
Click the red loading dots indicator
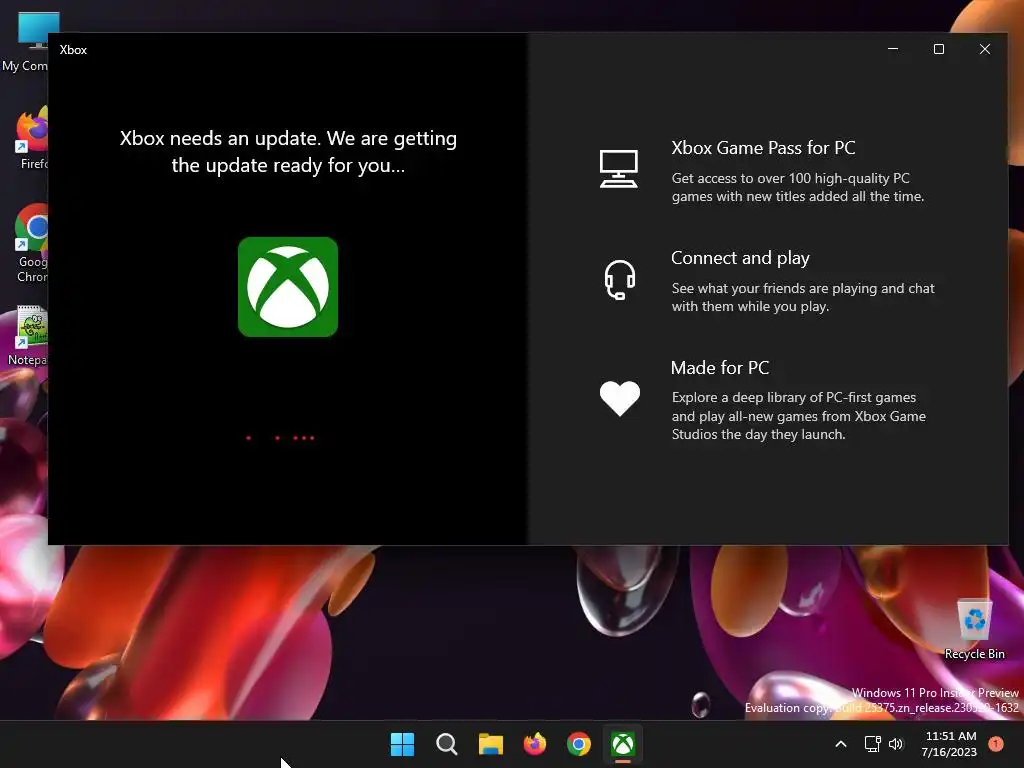point(280,438)
